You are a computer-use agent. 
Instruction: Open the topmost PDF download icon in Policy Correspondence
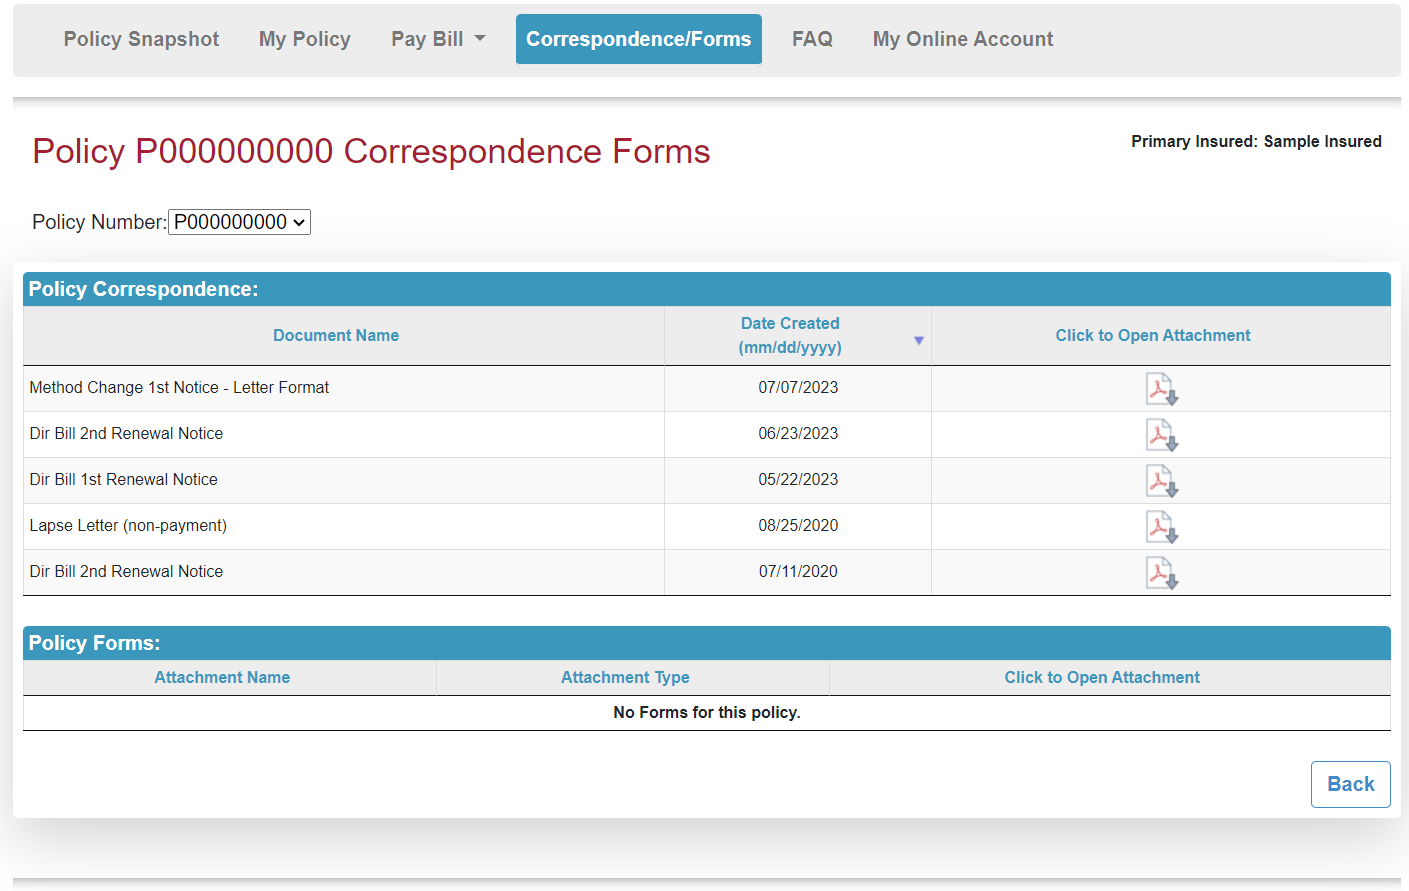[1161, 388]
